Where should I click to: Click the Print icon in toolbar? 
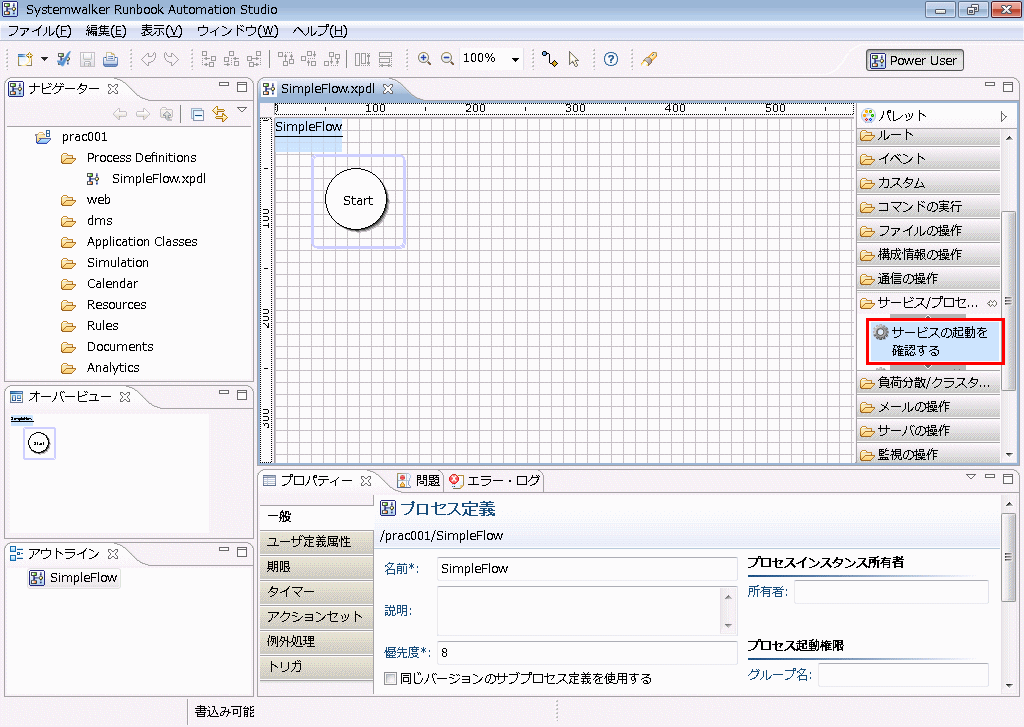coord(110,59)
